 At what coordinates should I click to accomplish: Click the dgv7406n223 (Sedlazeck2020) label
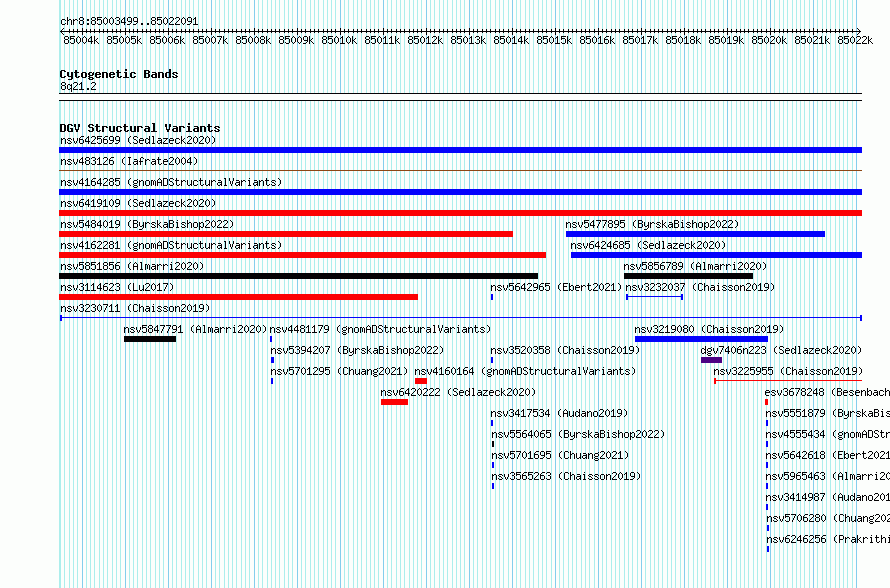point(781,350)
